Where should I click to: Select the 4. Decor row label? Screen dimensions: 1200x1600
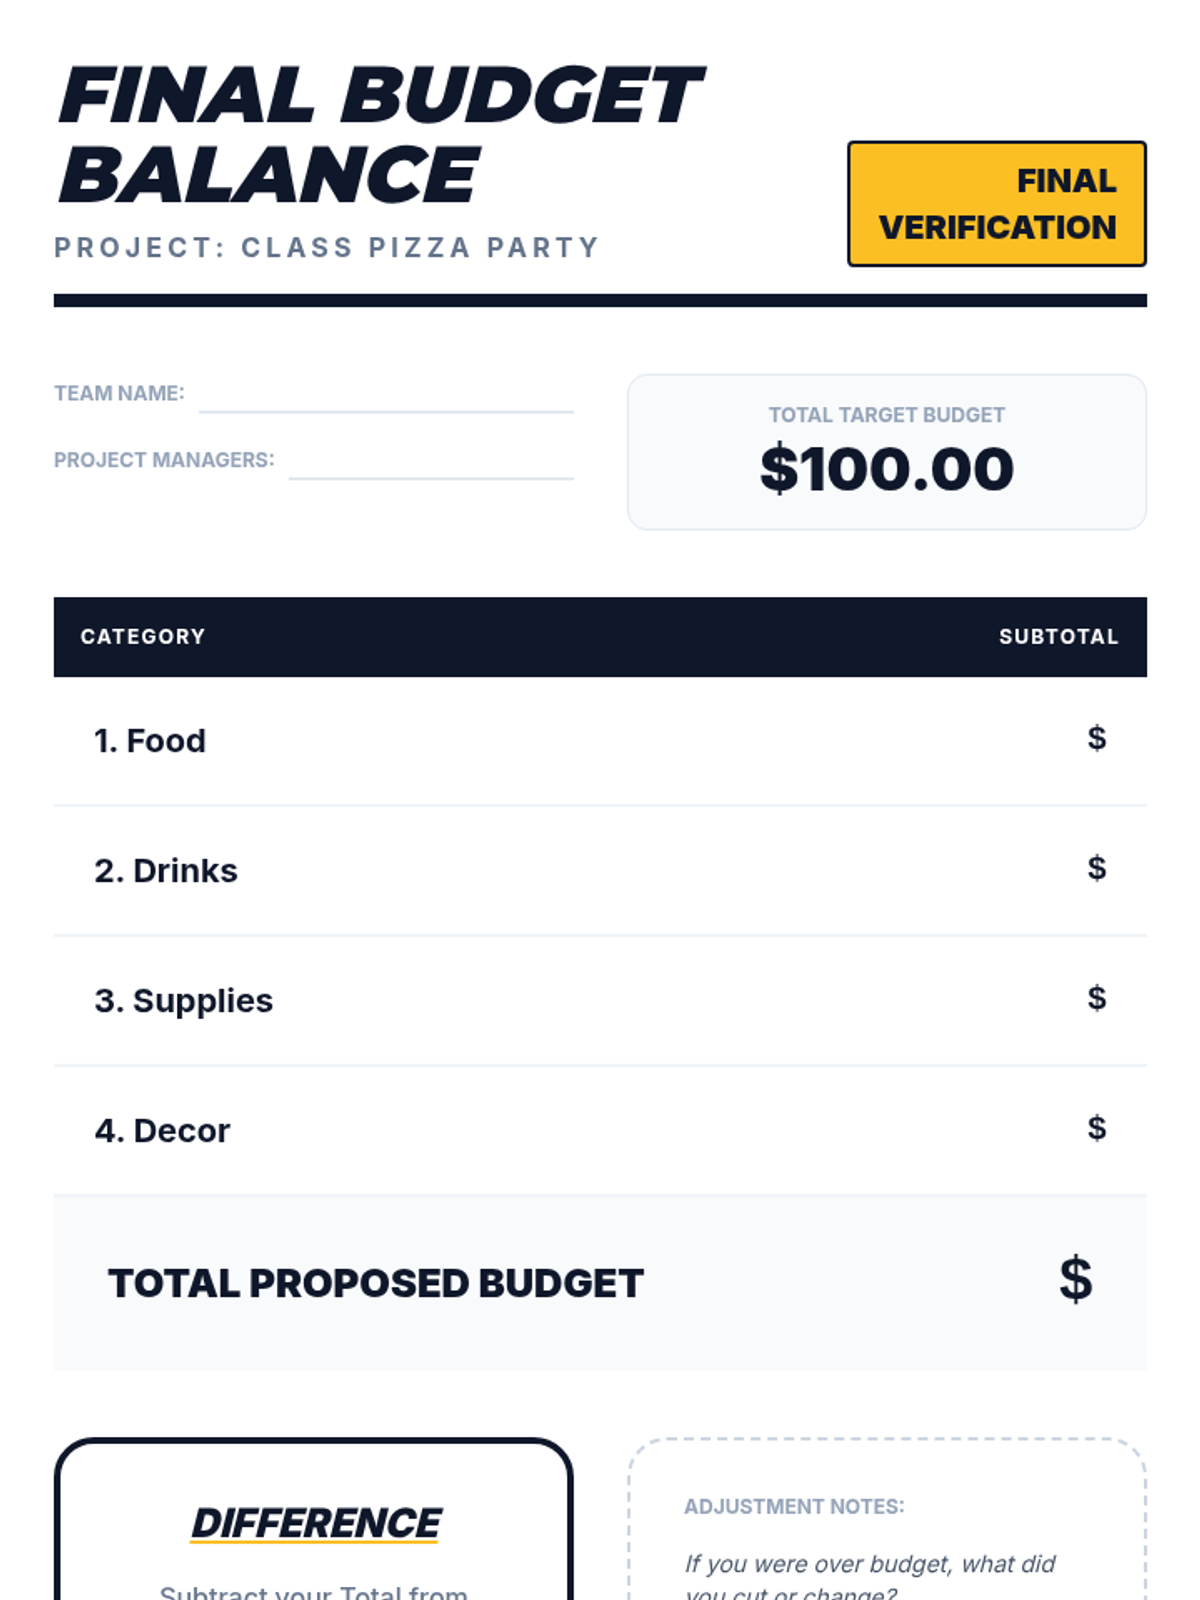[162, 1131]
